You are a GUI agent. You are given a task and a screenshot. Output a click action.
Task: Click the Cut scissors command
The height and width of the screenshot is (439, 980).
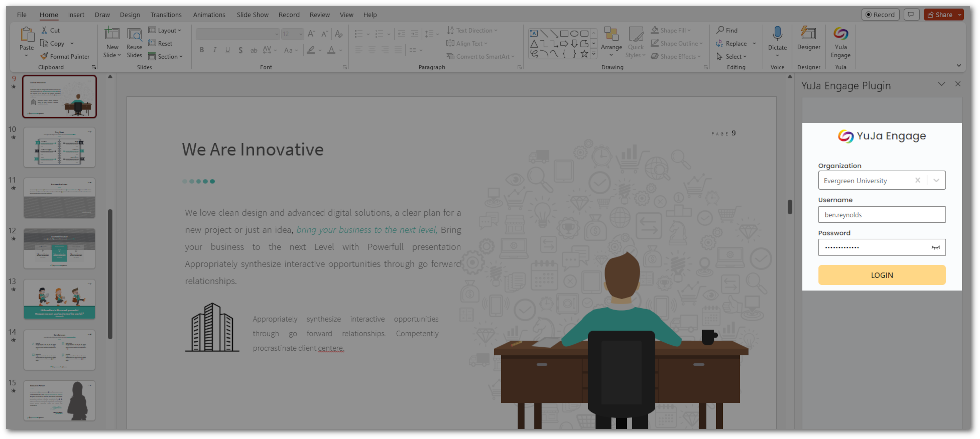click(51, 30)
